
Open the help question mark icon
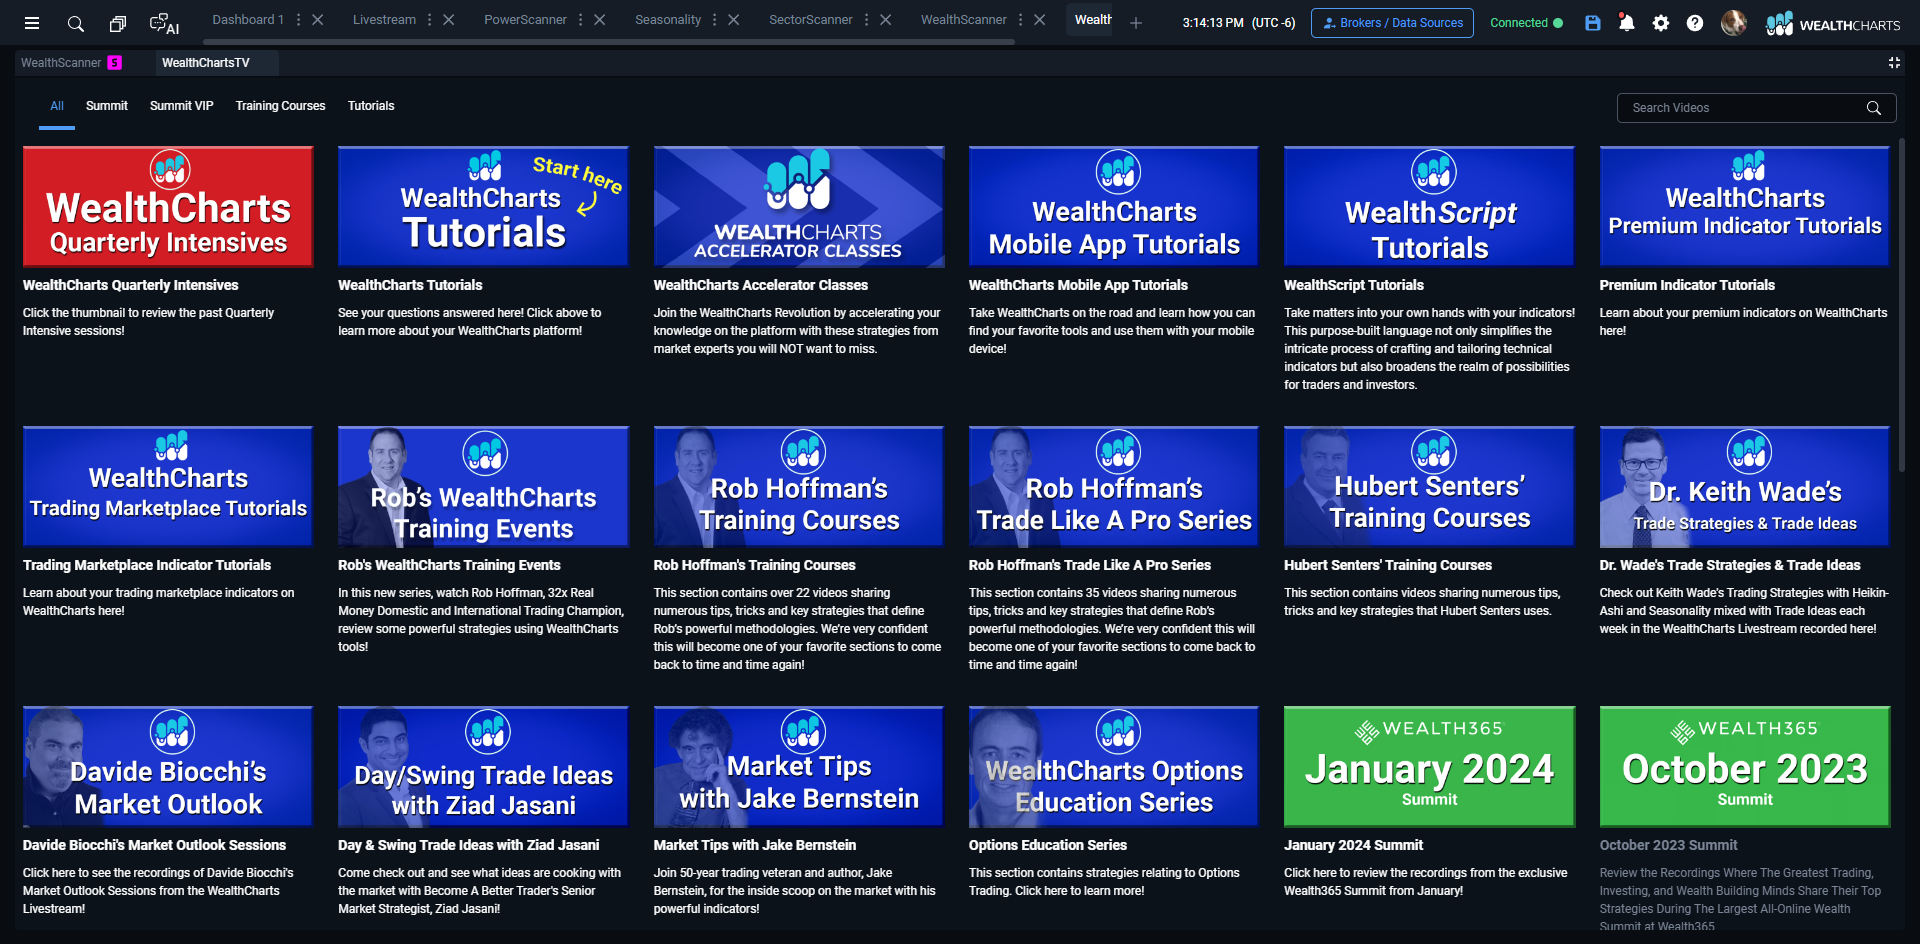[1695, 22]
